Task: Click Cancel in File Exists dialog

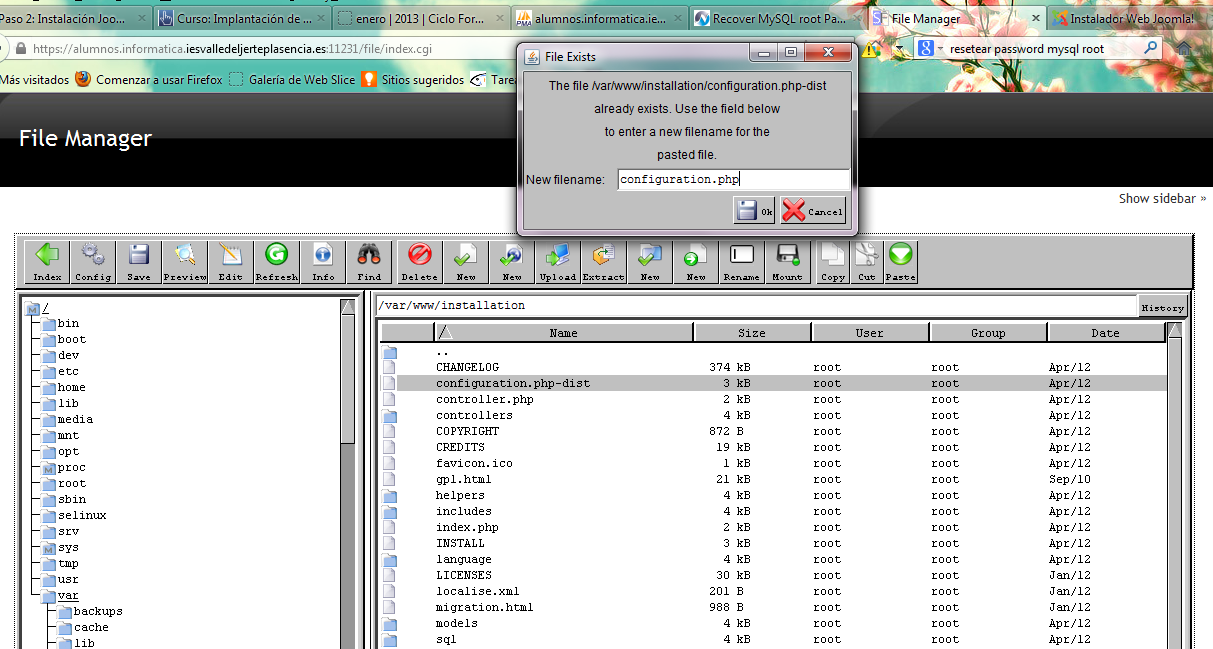Action: pyautogui.click(x=814, y=211)
